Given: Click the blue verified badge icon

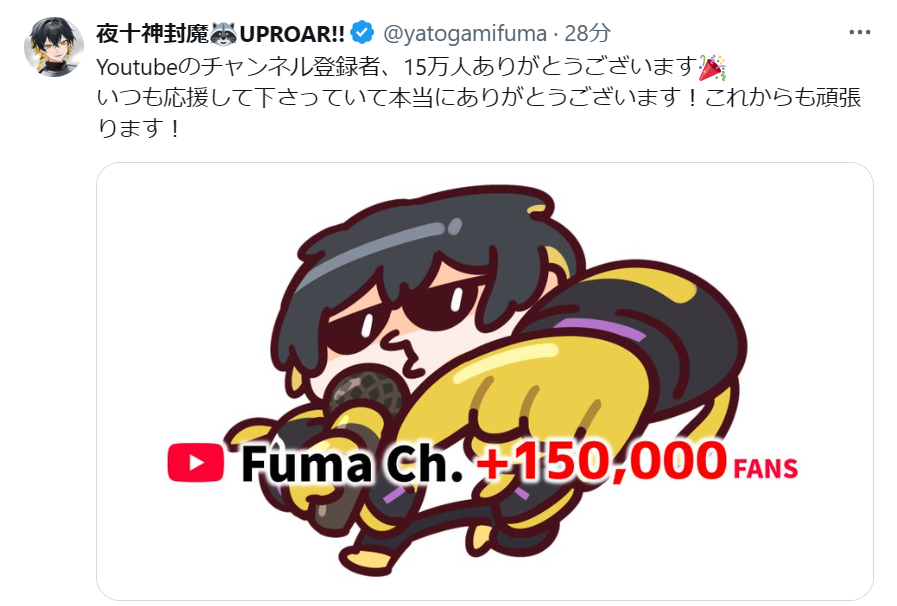Looking at the screenshot, I should tap(362, 33).
